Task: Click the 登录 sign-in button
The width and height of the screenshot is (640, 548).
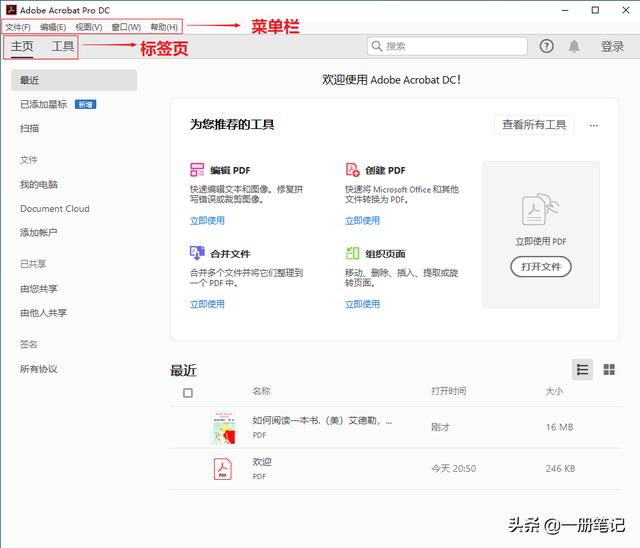Action: click(x=612, y=47)
